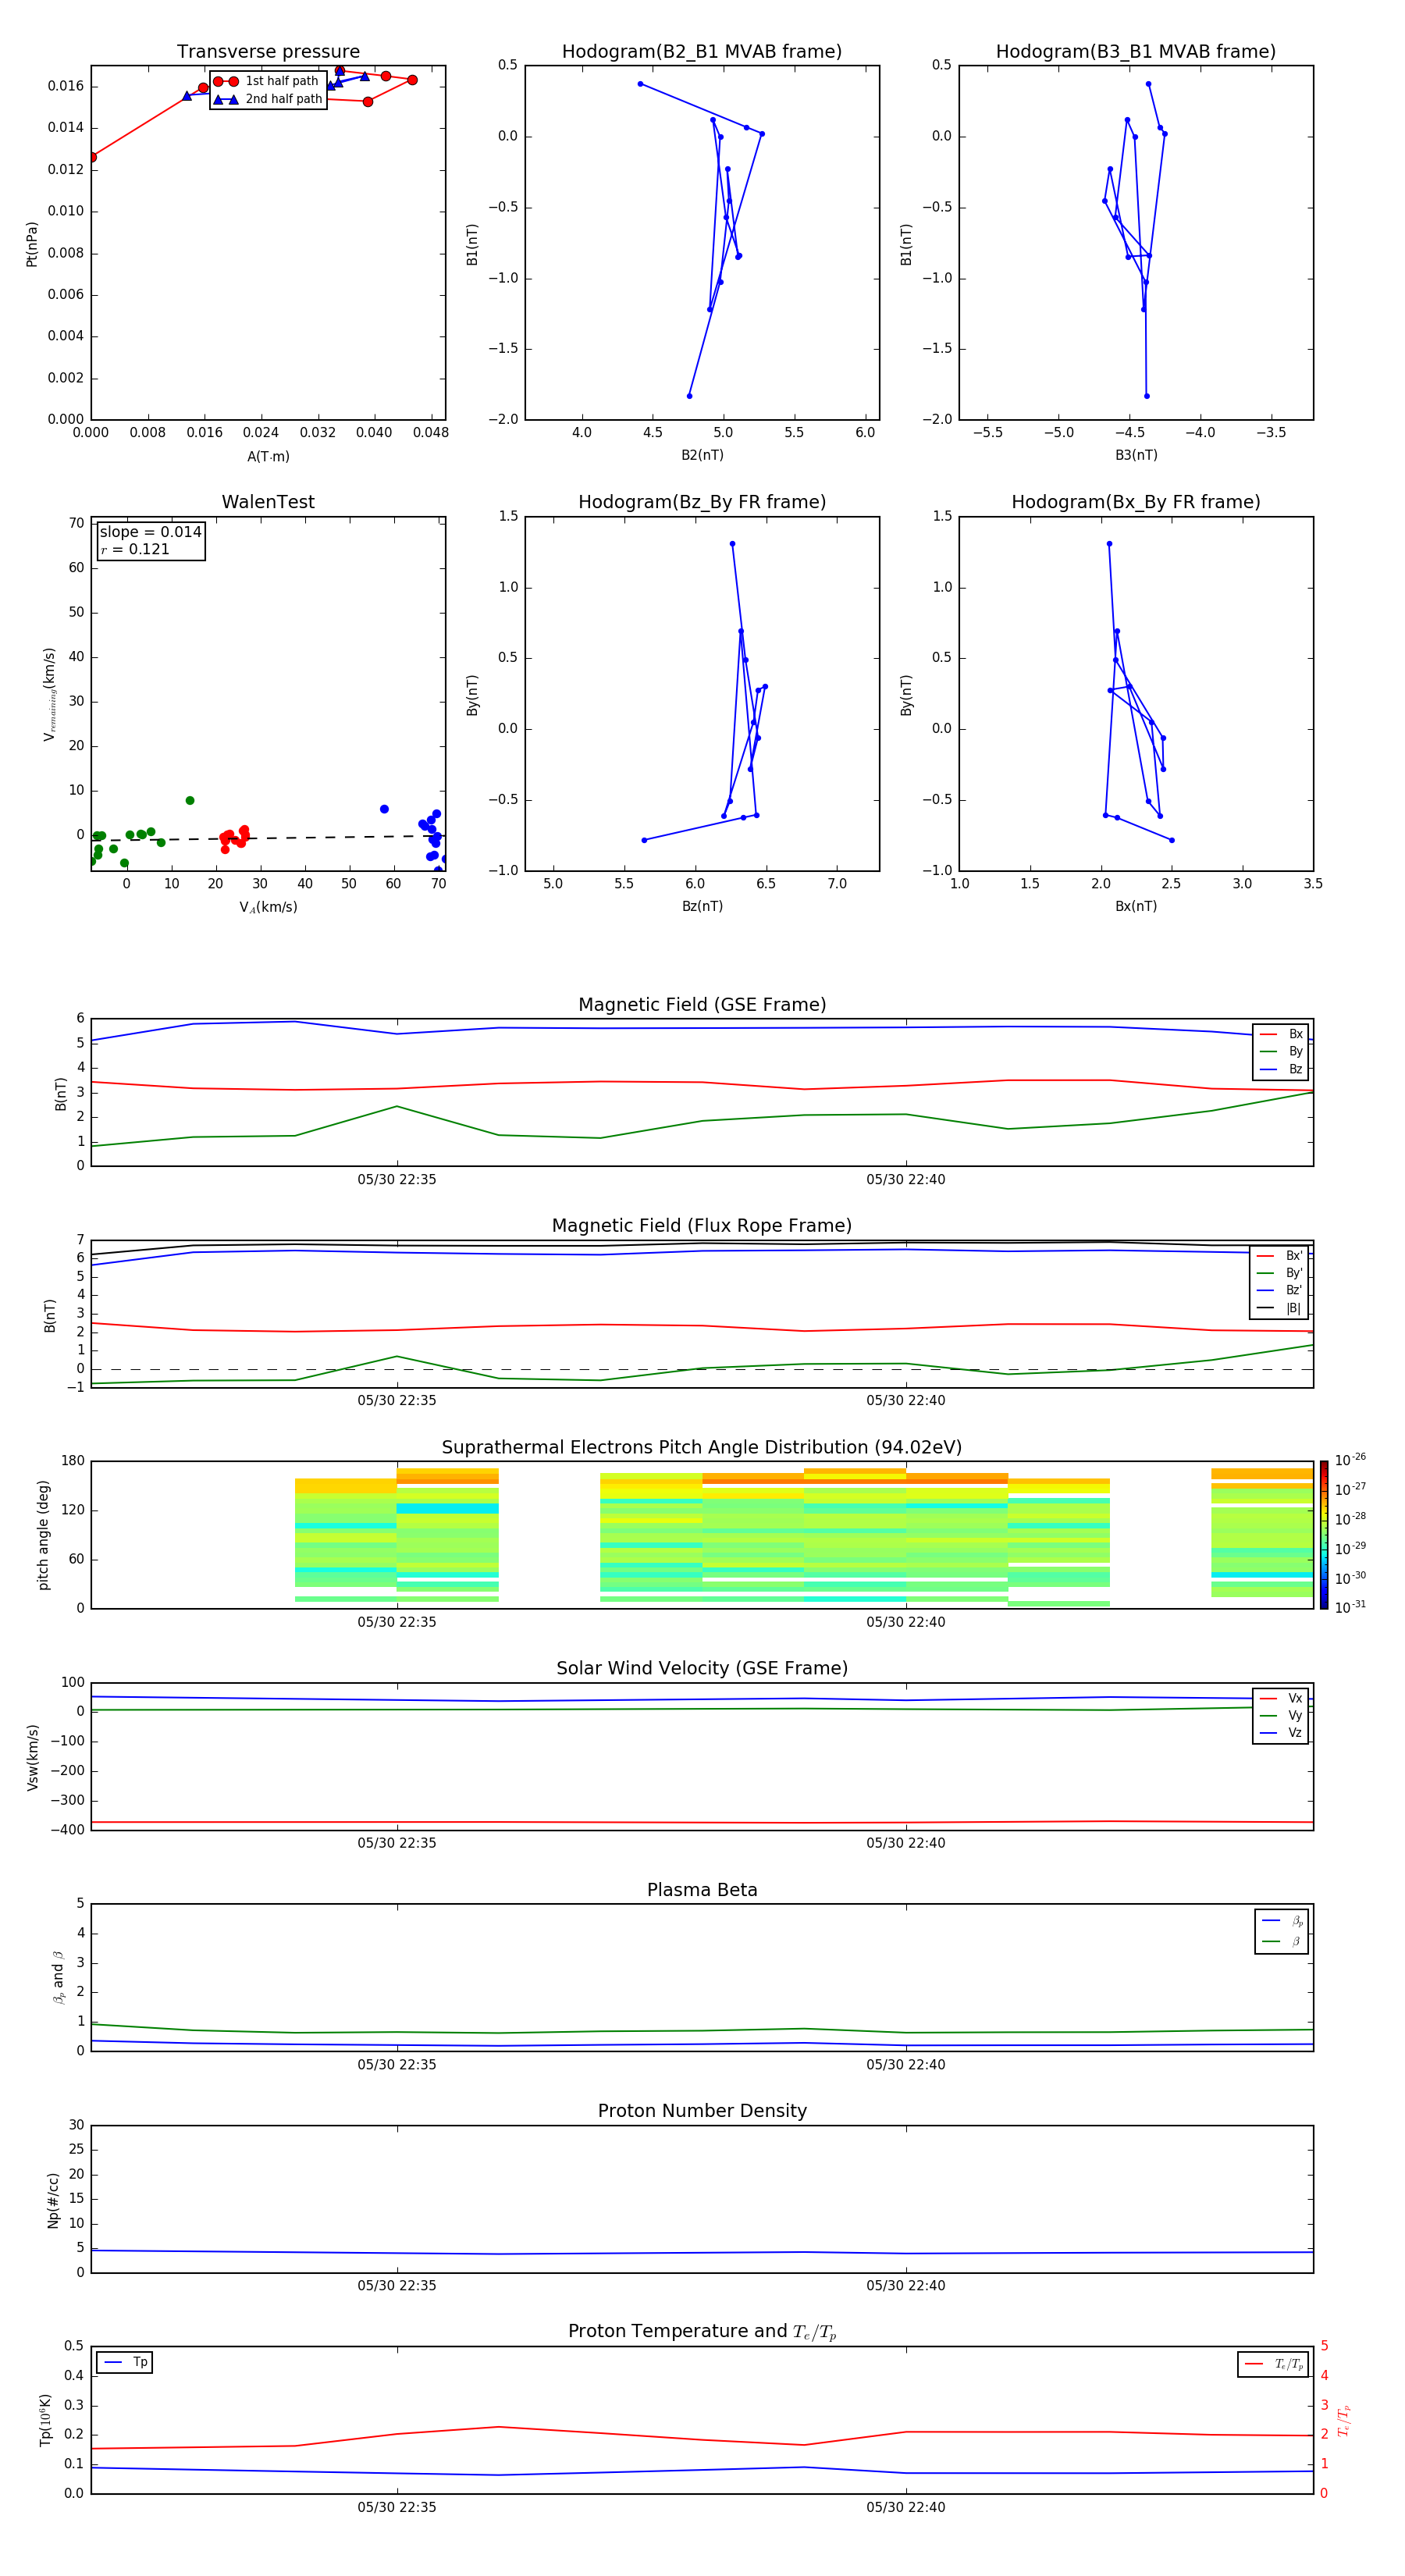The height and width of the screenshot is (2576, 1405).
Task: Click the 'pitch angle (deg)' axis label
Action: point(43,1535)
